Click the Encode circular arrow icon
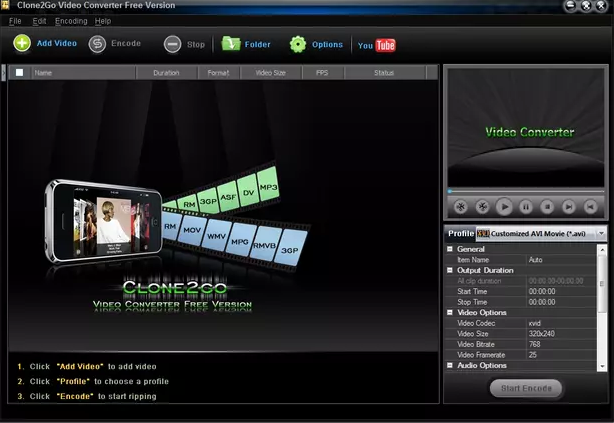 coord(97,44)
